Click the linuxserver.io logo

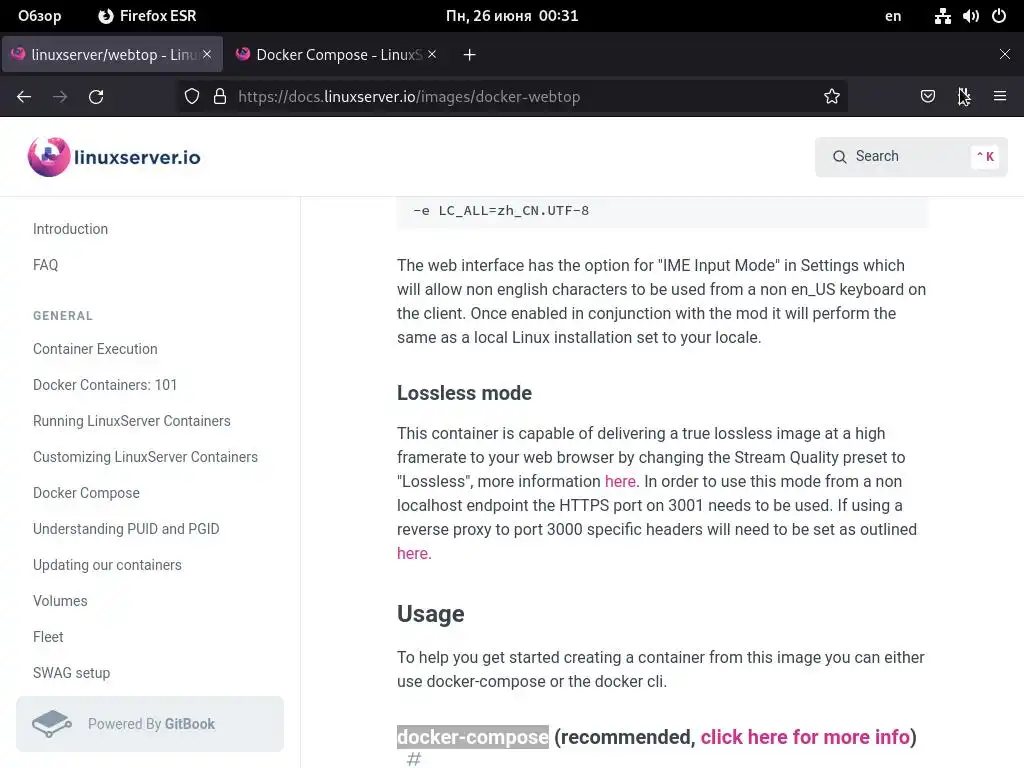(x=114, y=157)
